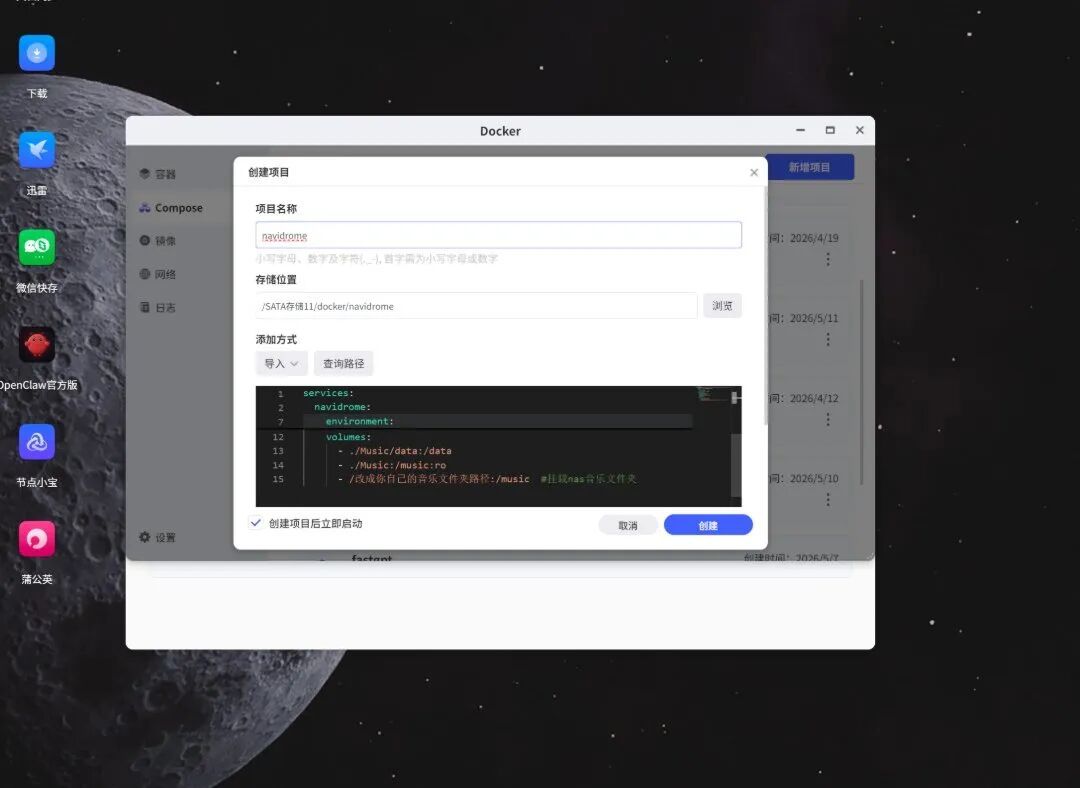Go to 容器 in the Docker sidebar
Viewport: 1080px width, 788px height.
point(158,174)
